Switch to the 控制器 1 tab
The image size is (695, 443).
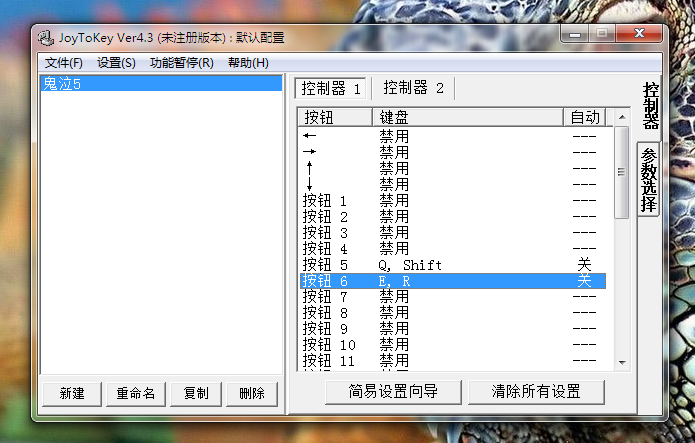(331, 88)
